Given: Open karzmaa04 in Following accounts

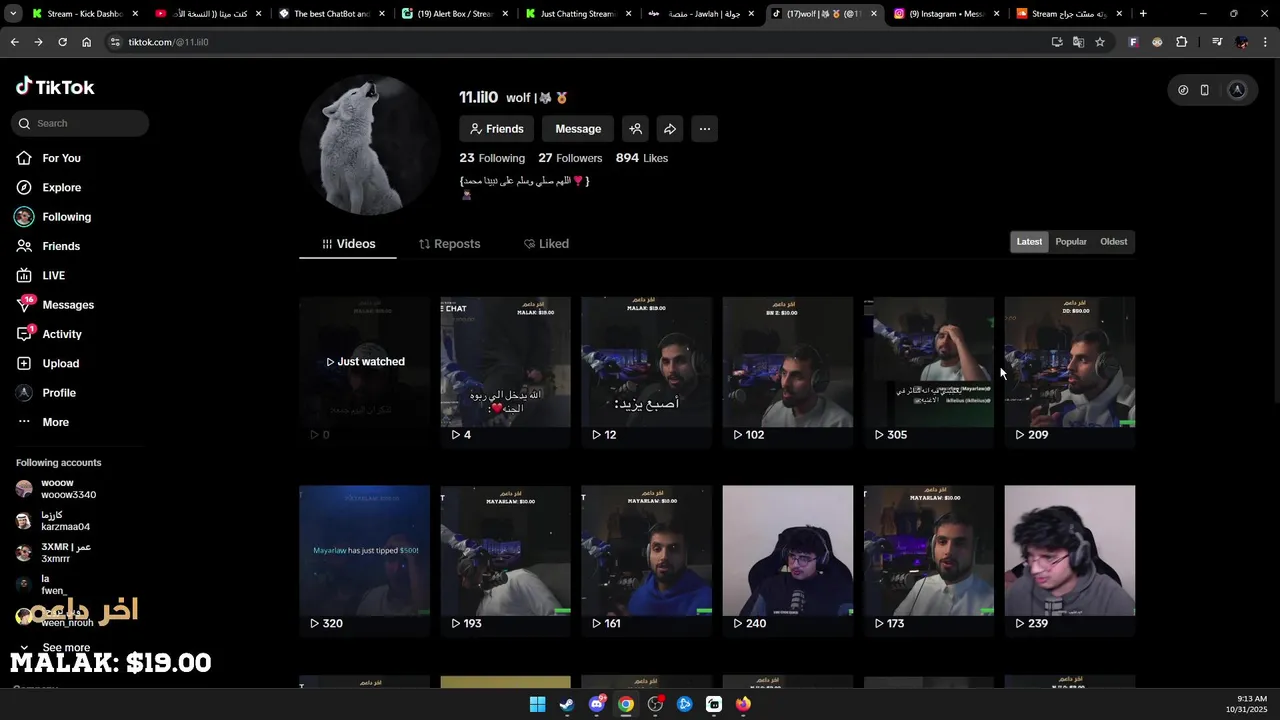Looking at the screenshot, I should tap(65, 521).
